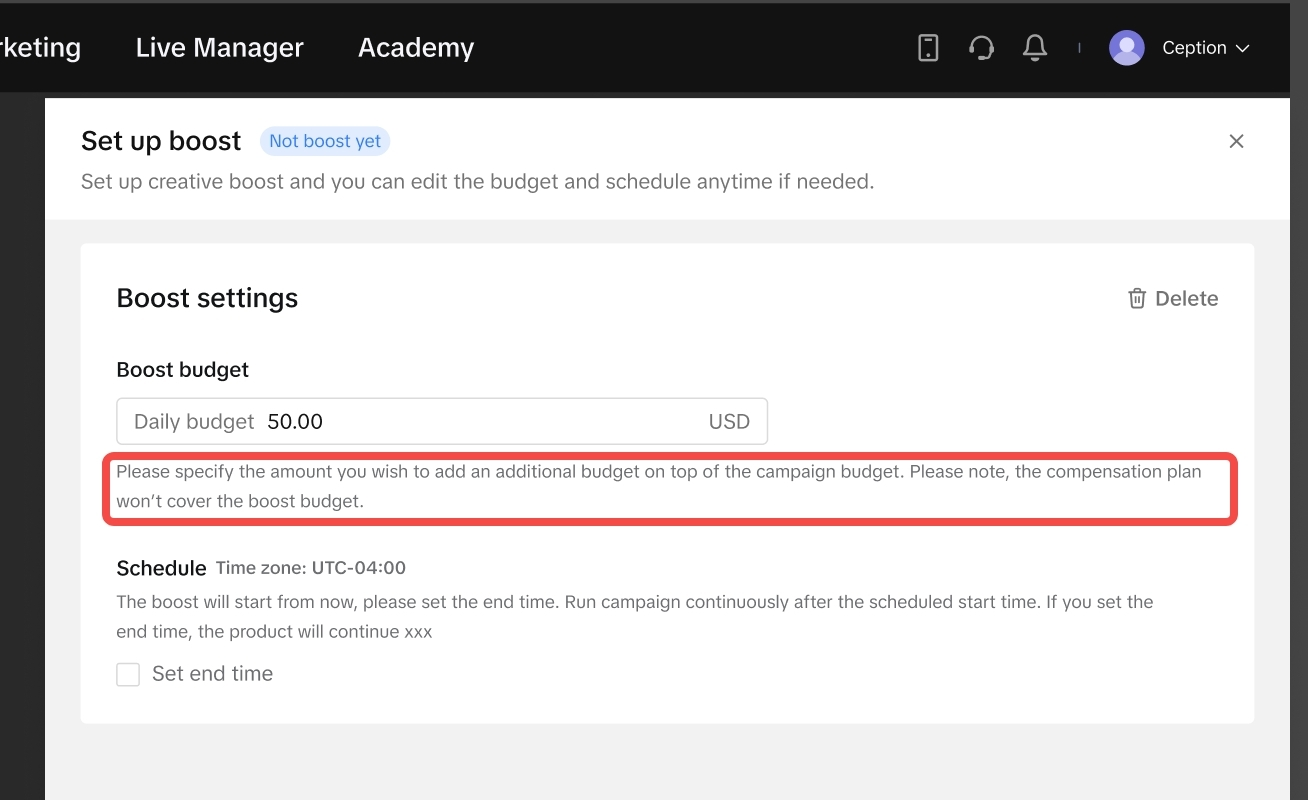This screenshot has width=1308, height=800.
Task: Open the Academy menu item
Action: point(416,48)
